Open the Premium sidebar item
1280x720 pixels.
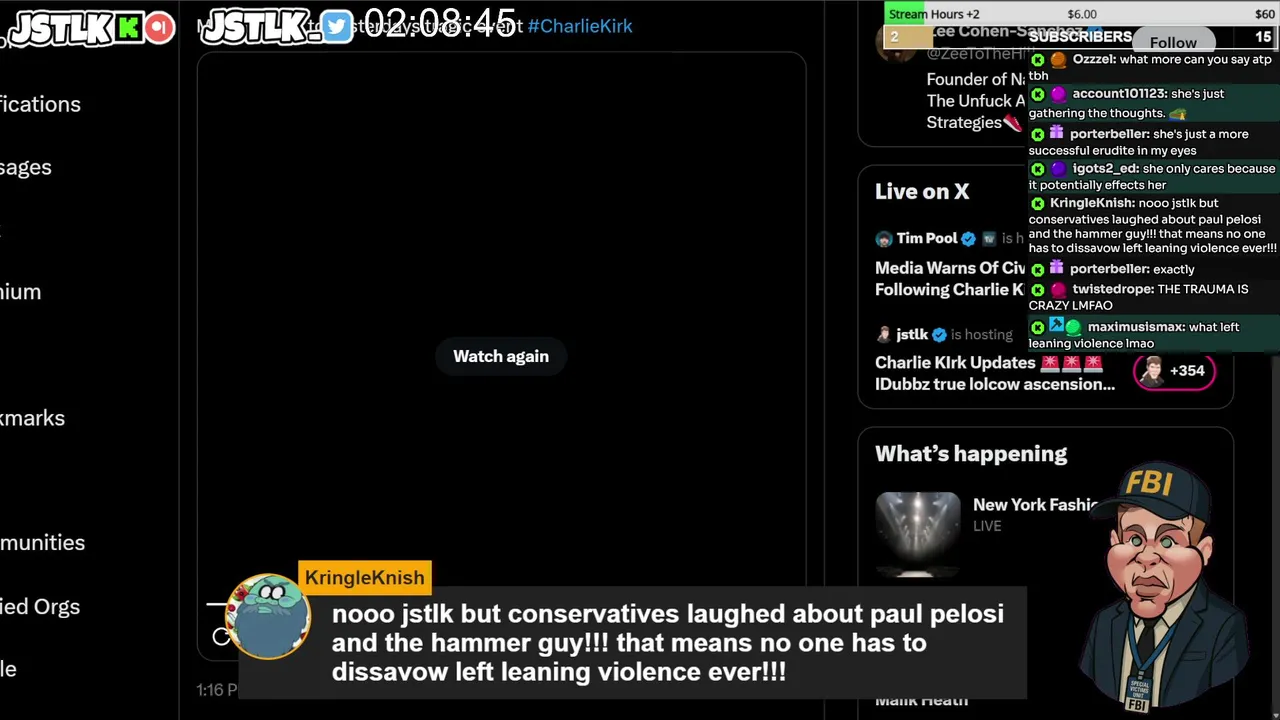(x=20, y=292)
